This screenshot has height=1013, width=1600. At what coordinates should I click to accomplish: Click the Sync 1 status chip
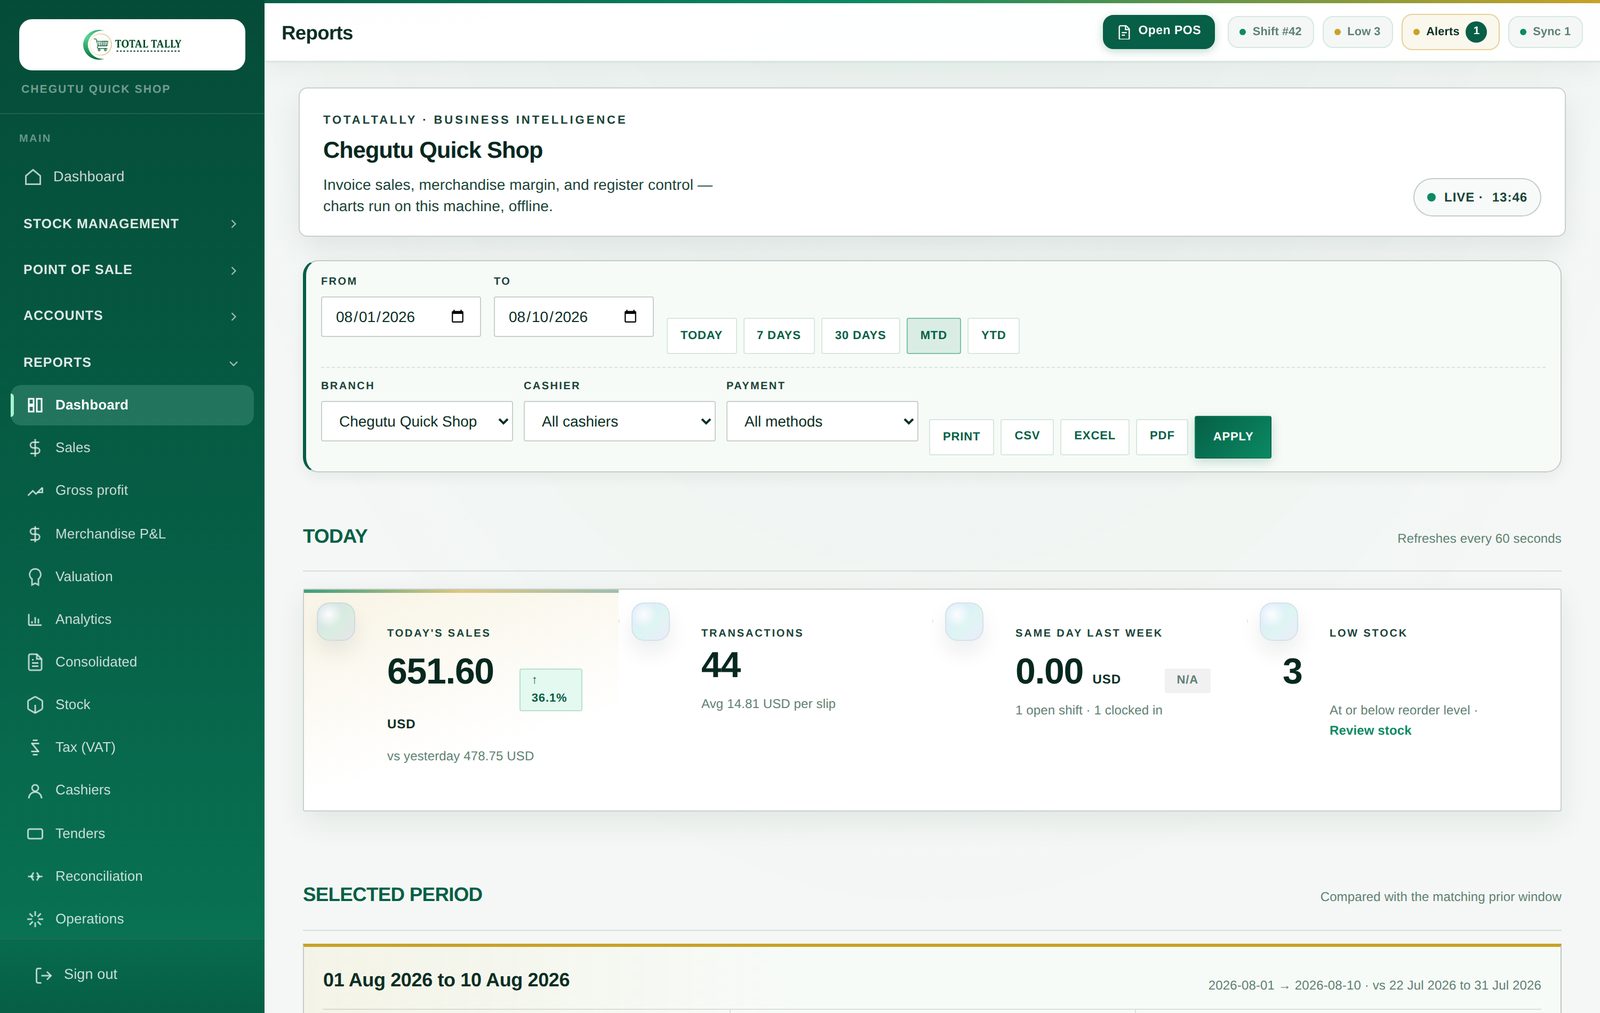[1545, 32]
